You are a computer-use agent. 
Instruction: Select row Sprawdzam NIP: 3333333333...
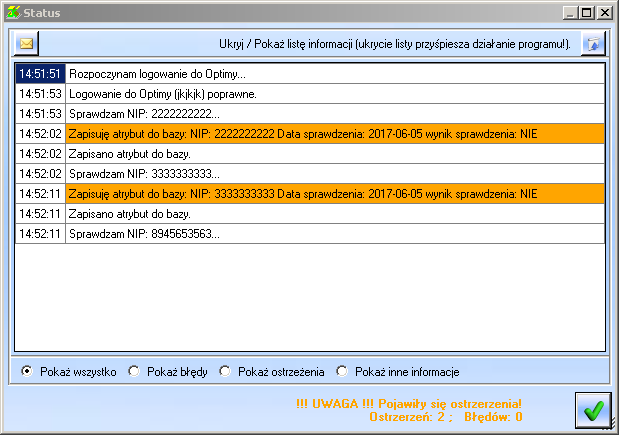(335, 174)
